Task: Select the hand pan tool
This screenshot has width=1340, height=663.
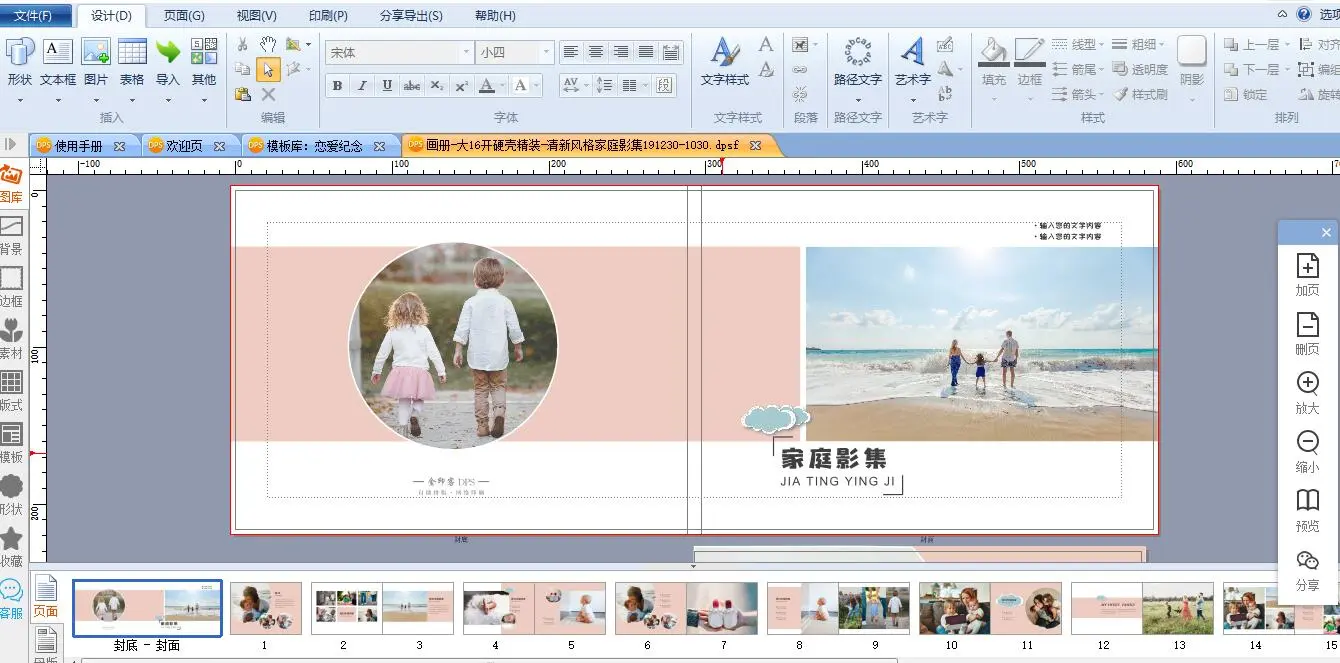Action: pos(268,44)
